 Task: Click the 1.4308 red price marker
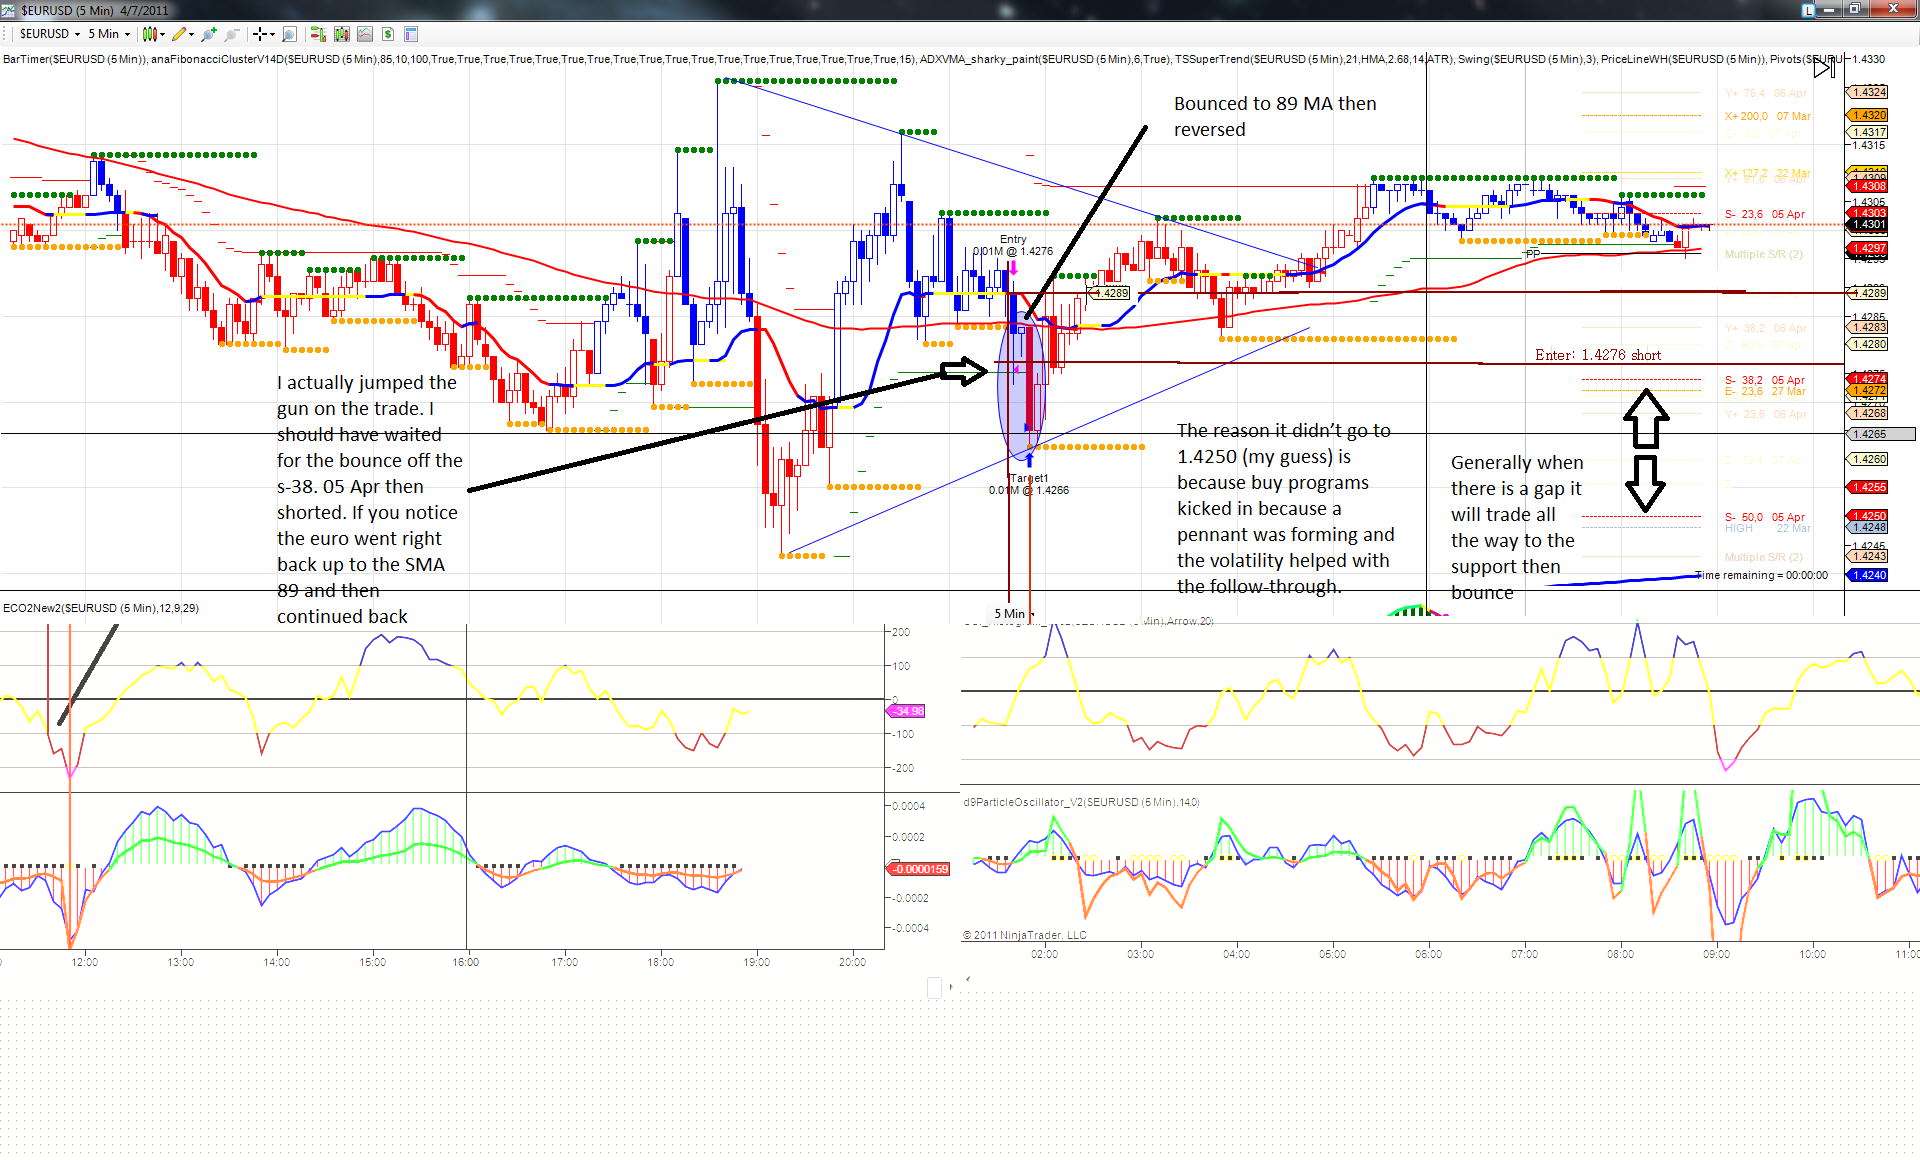coord(1868,186)
